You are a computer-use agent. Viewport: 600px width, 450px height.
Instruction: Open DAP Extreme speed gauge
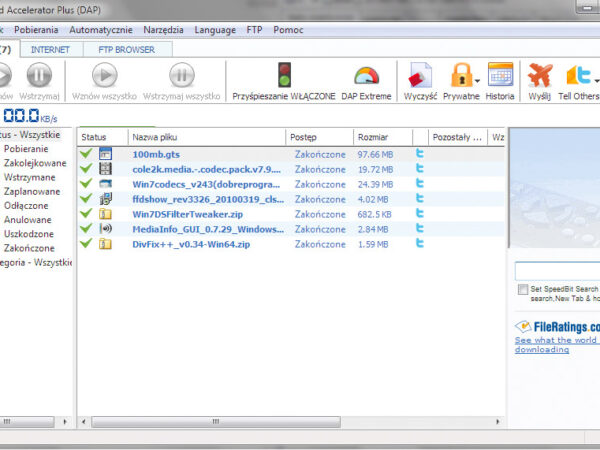(x=367, y=75)
